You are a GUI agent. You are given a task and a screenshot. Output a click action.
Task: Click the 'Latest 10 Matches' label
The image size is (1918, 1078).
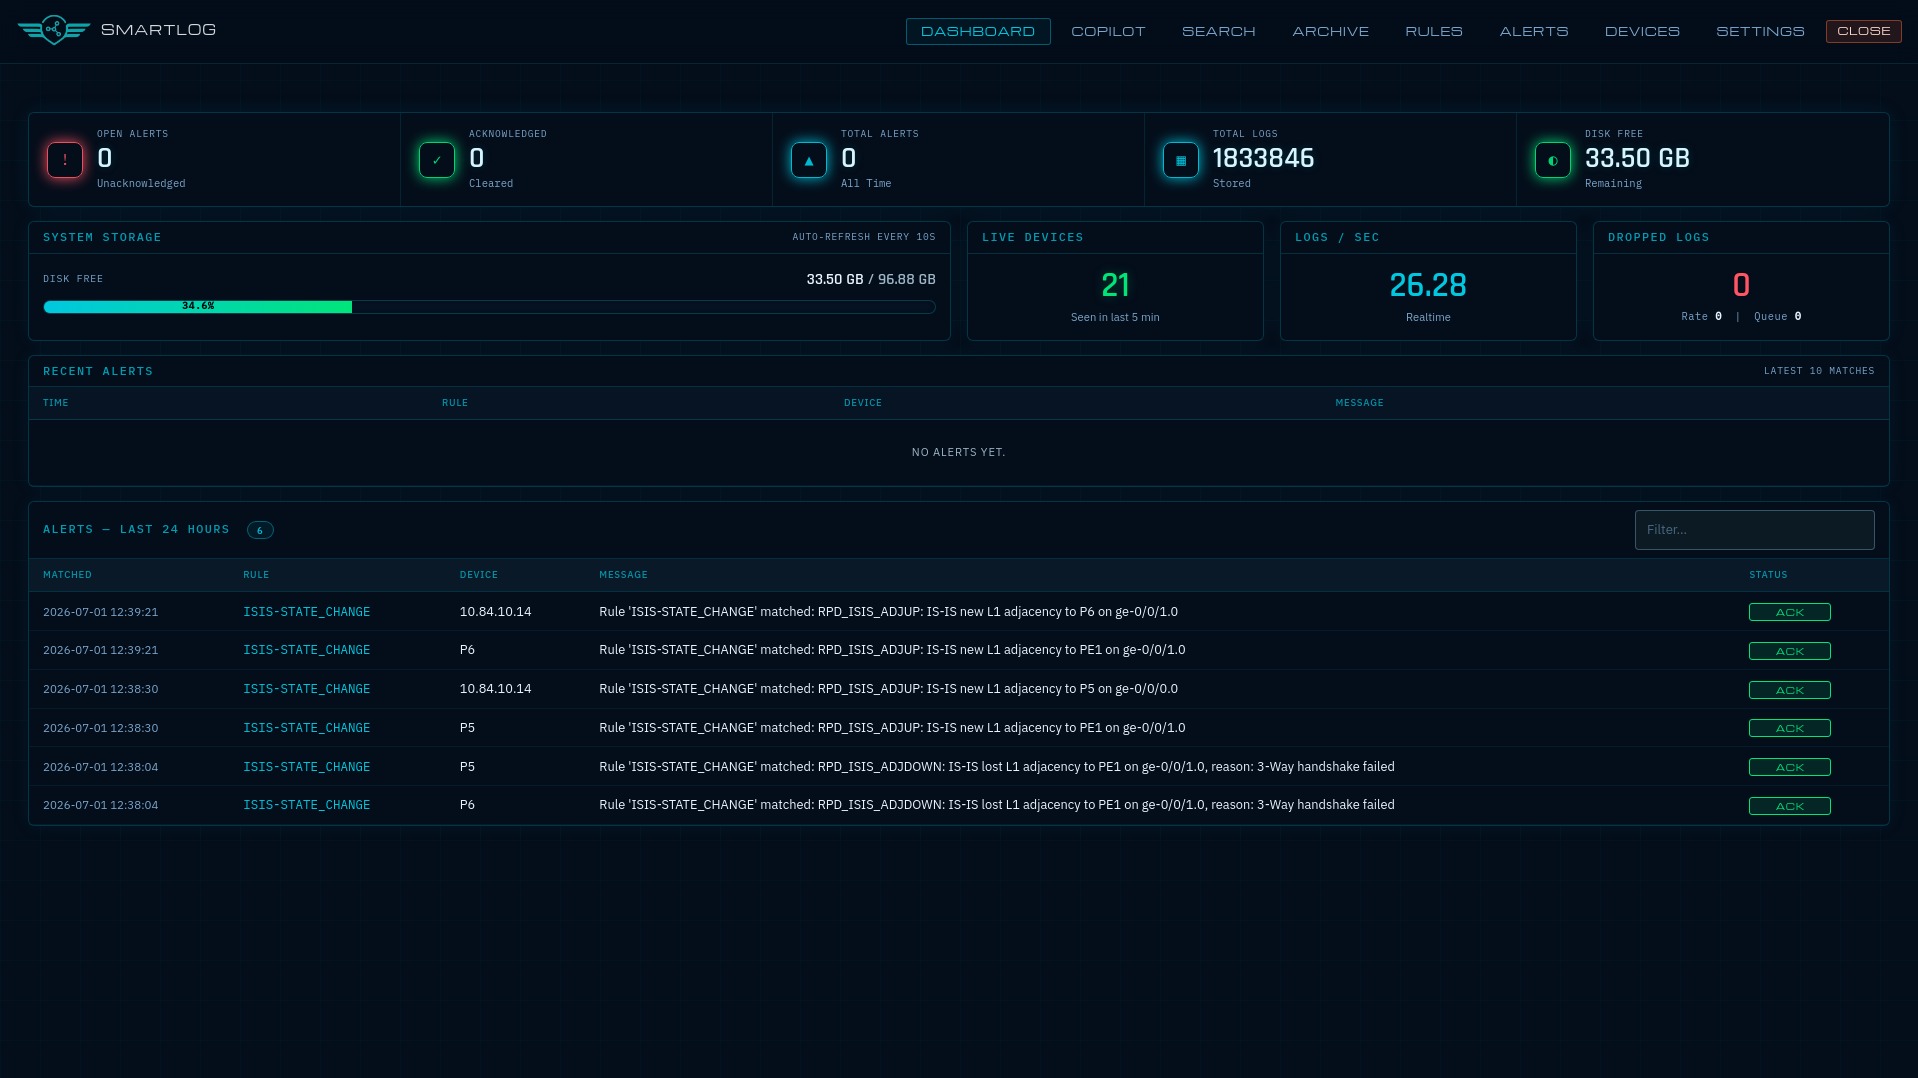[x=1819, y=371]
